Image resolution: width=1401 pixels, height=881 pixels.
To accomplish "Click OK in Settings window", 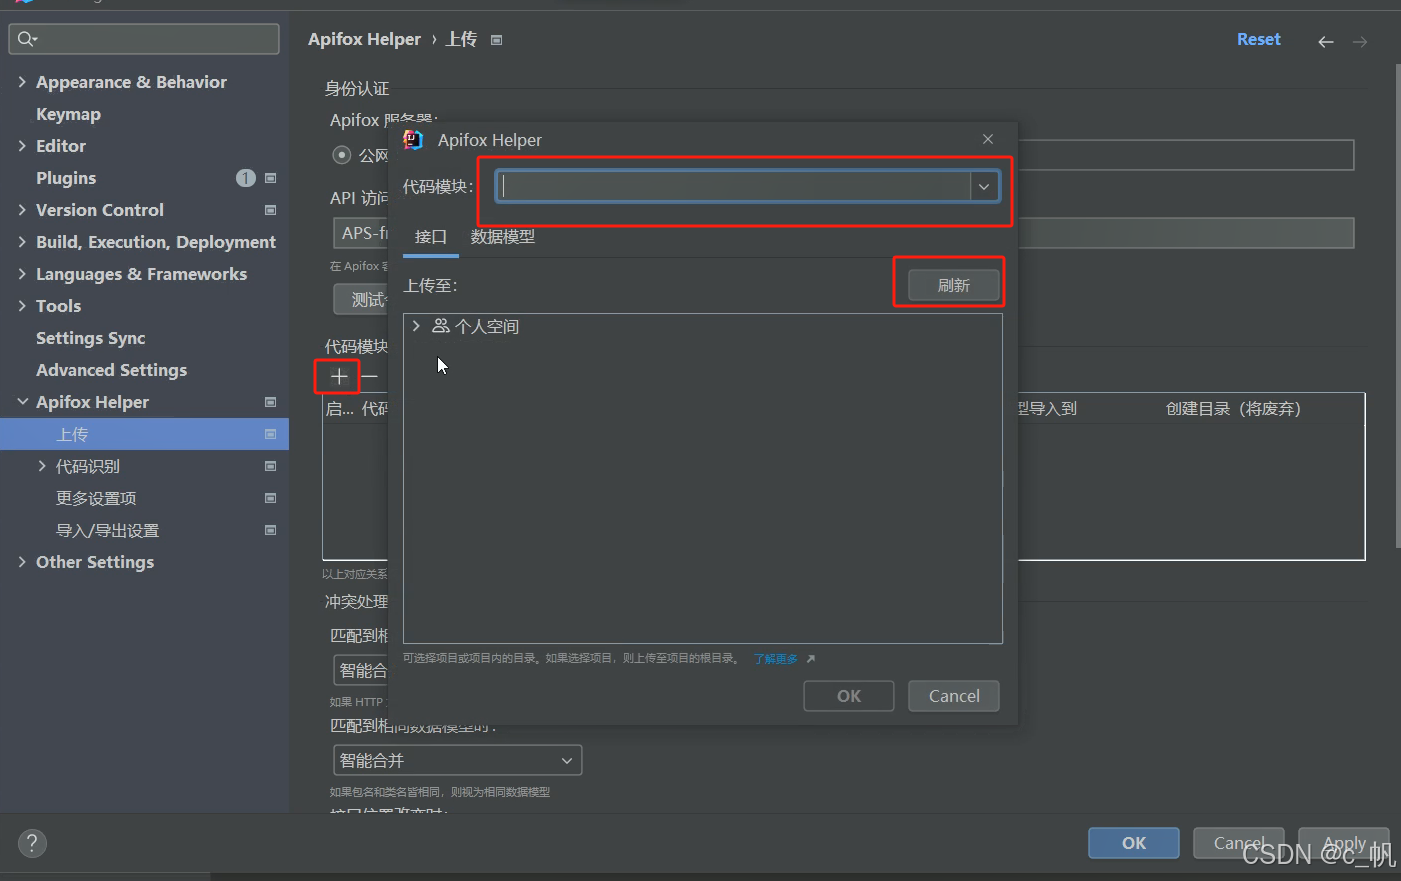I will pos(1134,843).
